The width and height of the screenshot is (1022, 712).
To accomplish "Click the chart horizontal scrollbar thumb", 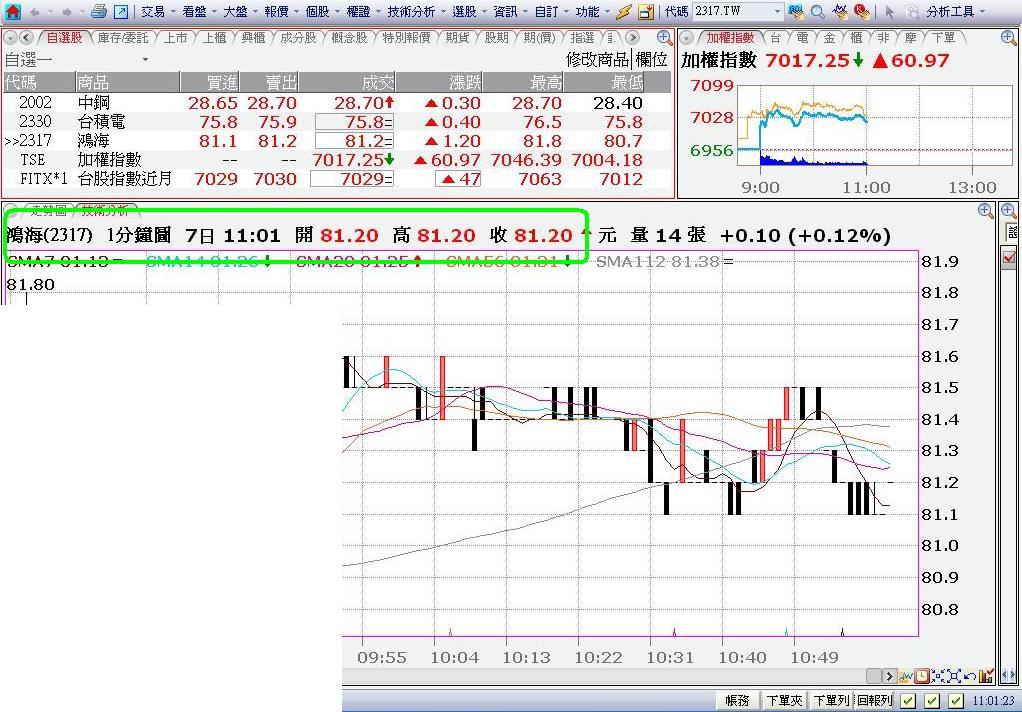I will [x=875, y=676].
